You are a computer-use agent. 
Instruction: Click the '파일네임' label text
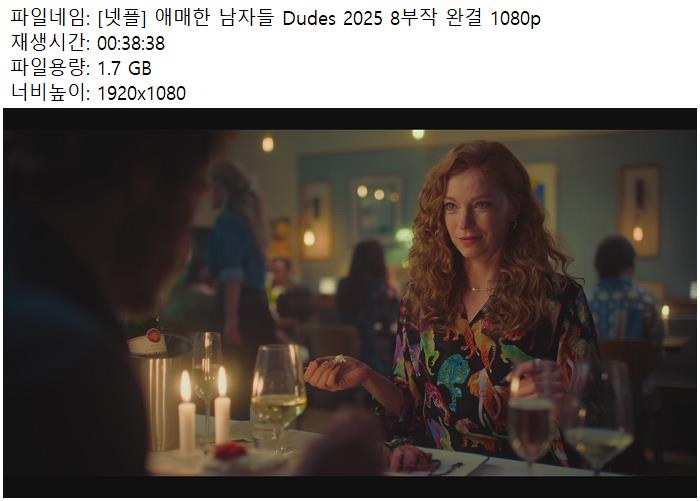pyautogui.click(x=50, y=18)
